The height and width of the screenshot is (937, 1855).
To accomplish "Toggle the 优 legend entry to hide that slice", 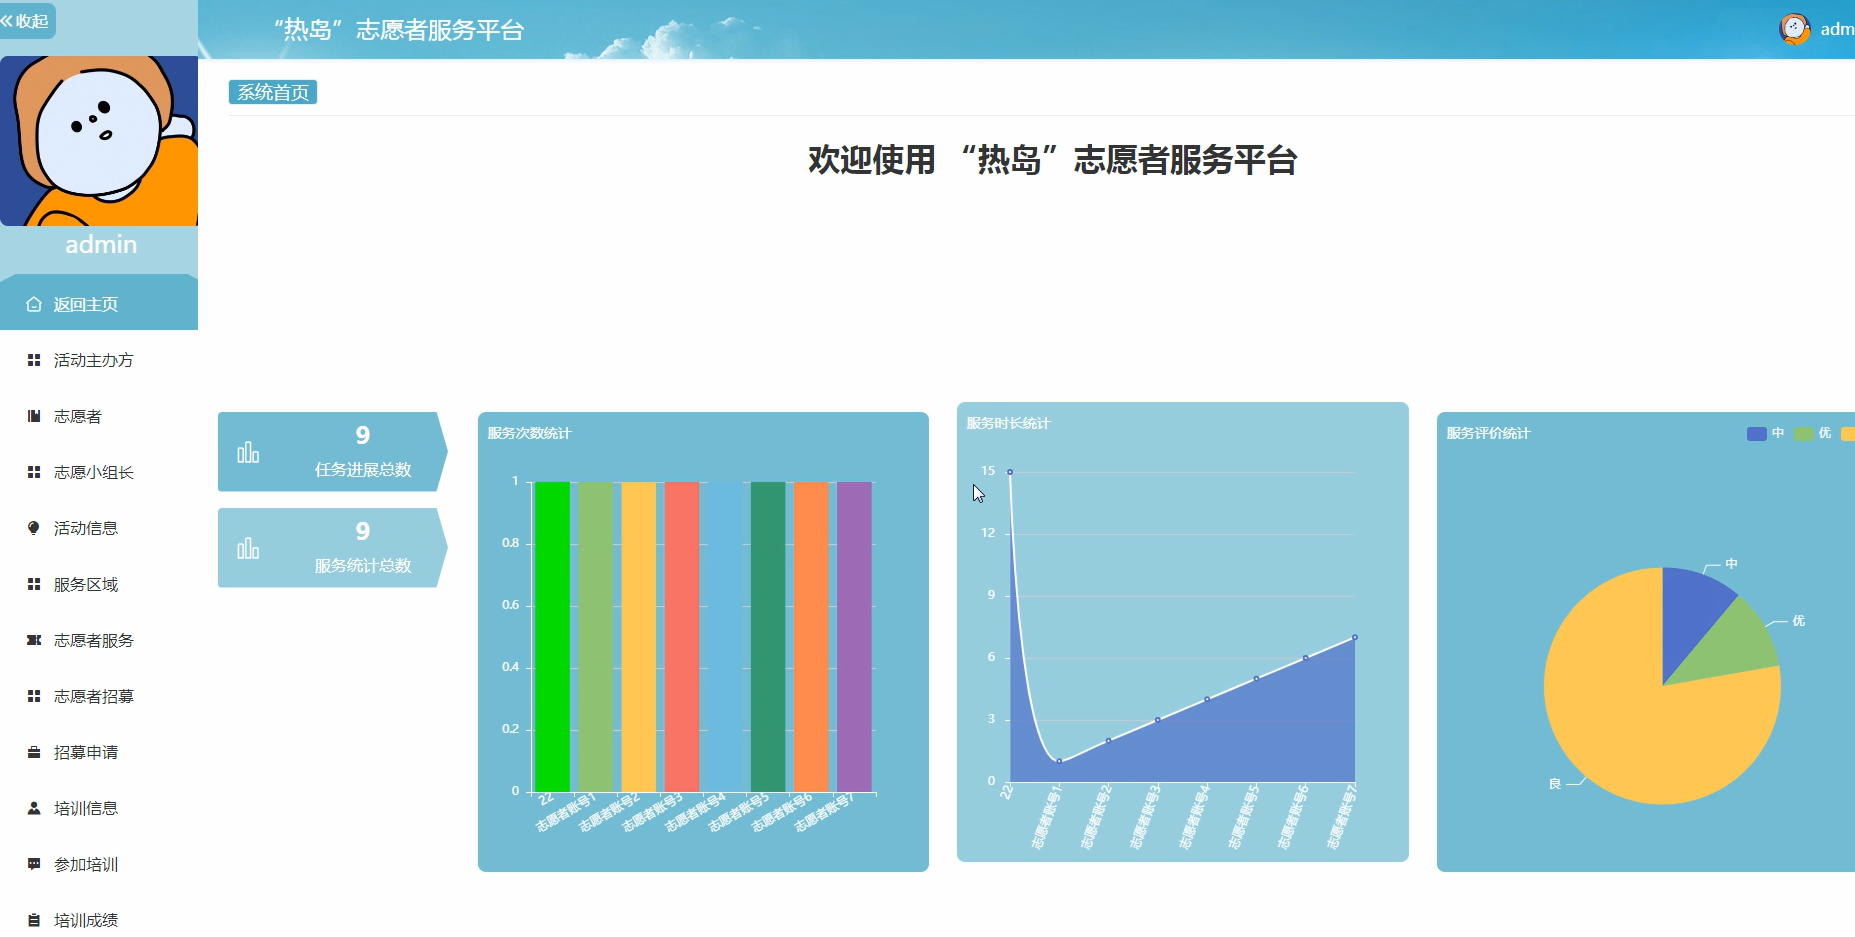I will (x=1803, y=433).
